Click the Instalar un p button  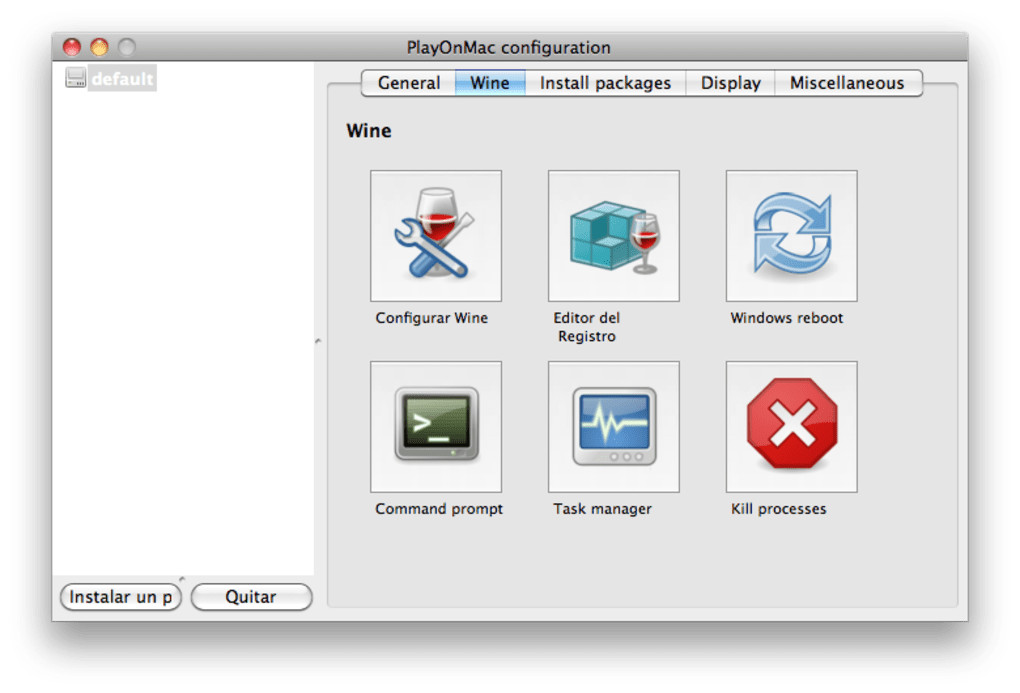click(120, 597)
